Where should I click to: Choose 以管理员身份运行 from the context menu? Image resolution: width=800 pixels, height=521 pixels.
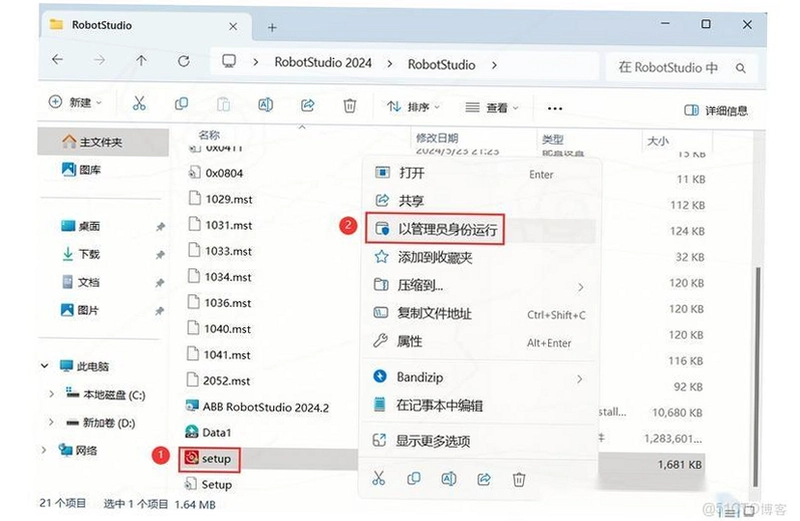(x=480, y=229)
